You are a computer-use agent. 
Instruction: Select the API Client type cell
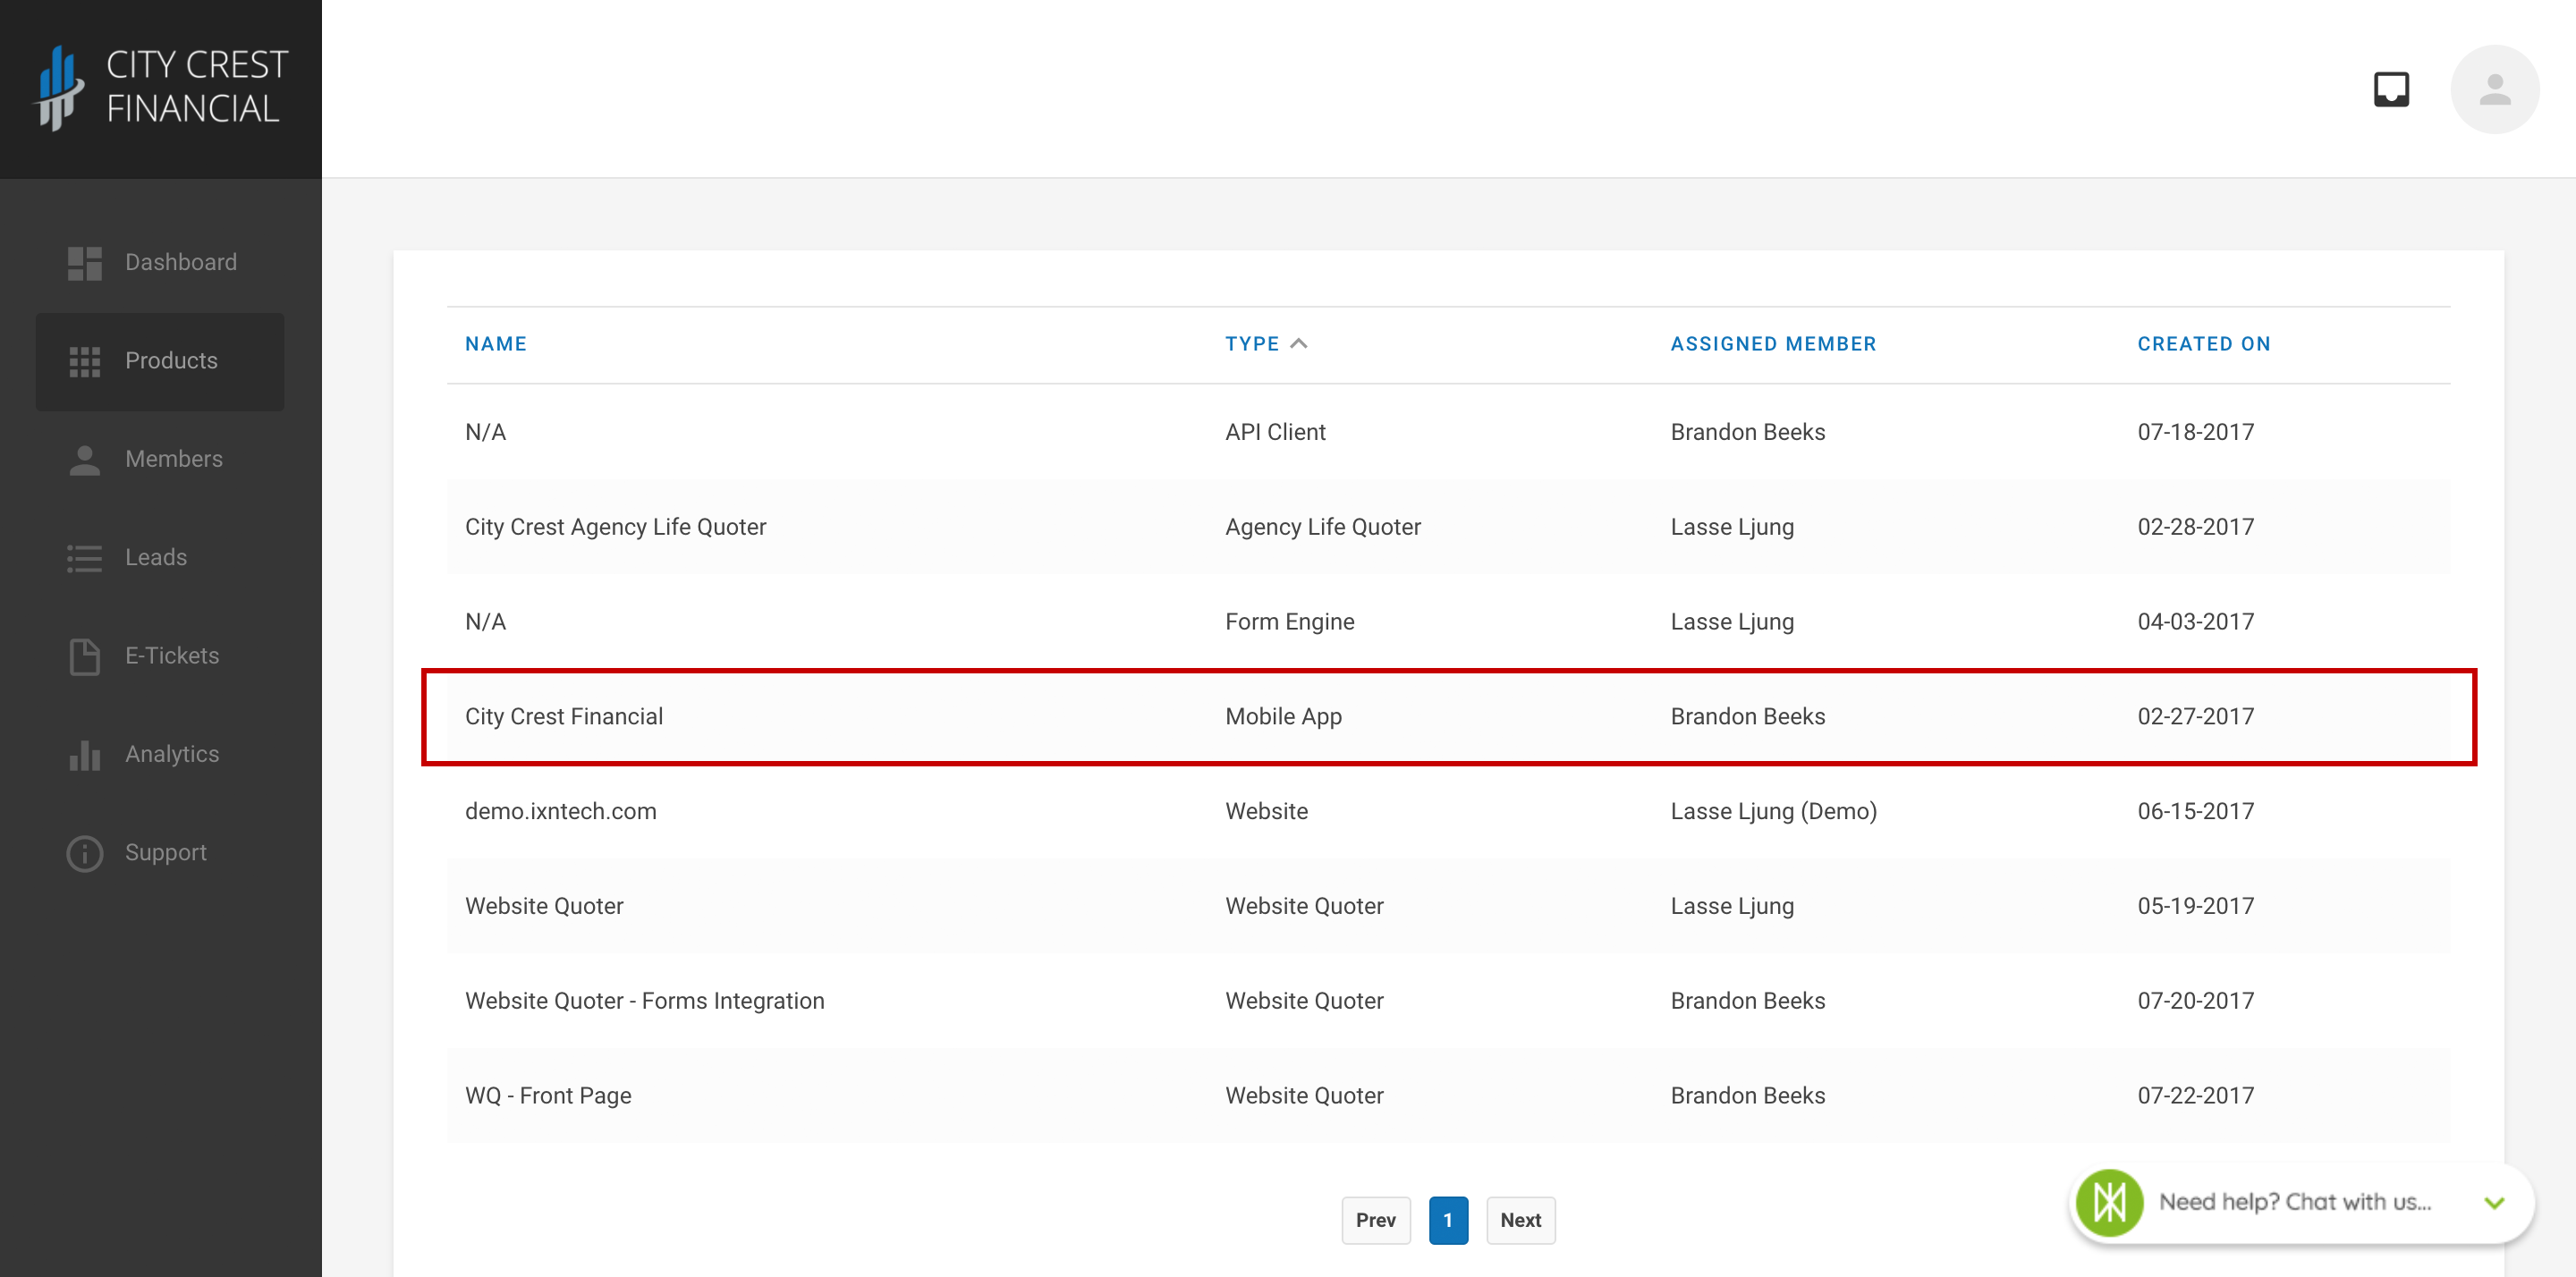click(x=1275, y=432)
